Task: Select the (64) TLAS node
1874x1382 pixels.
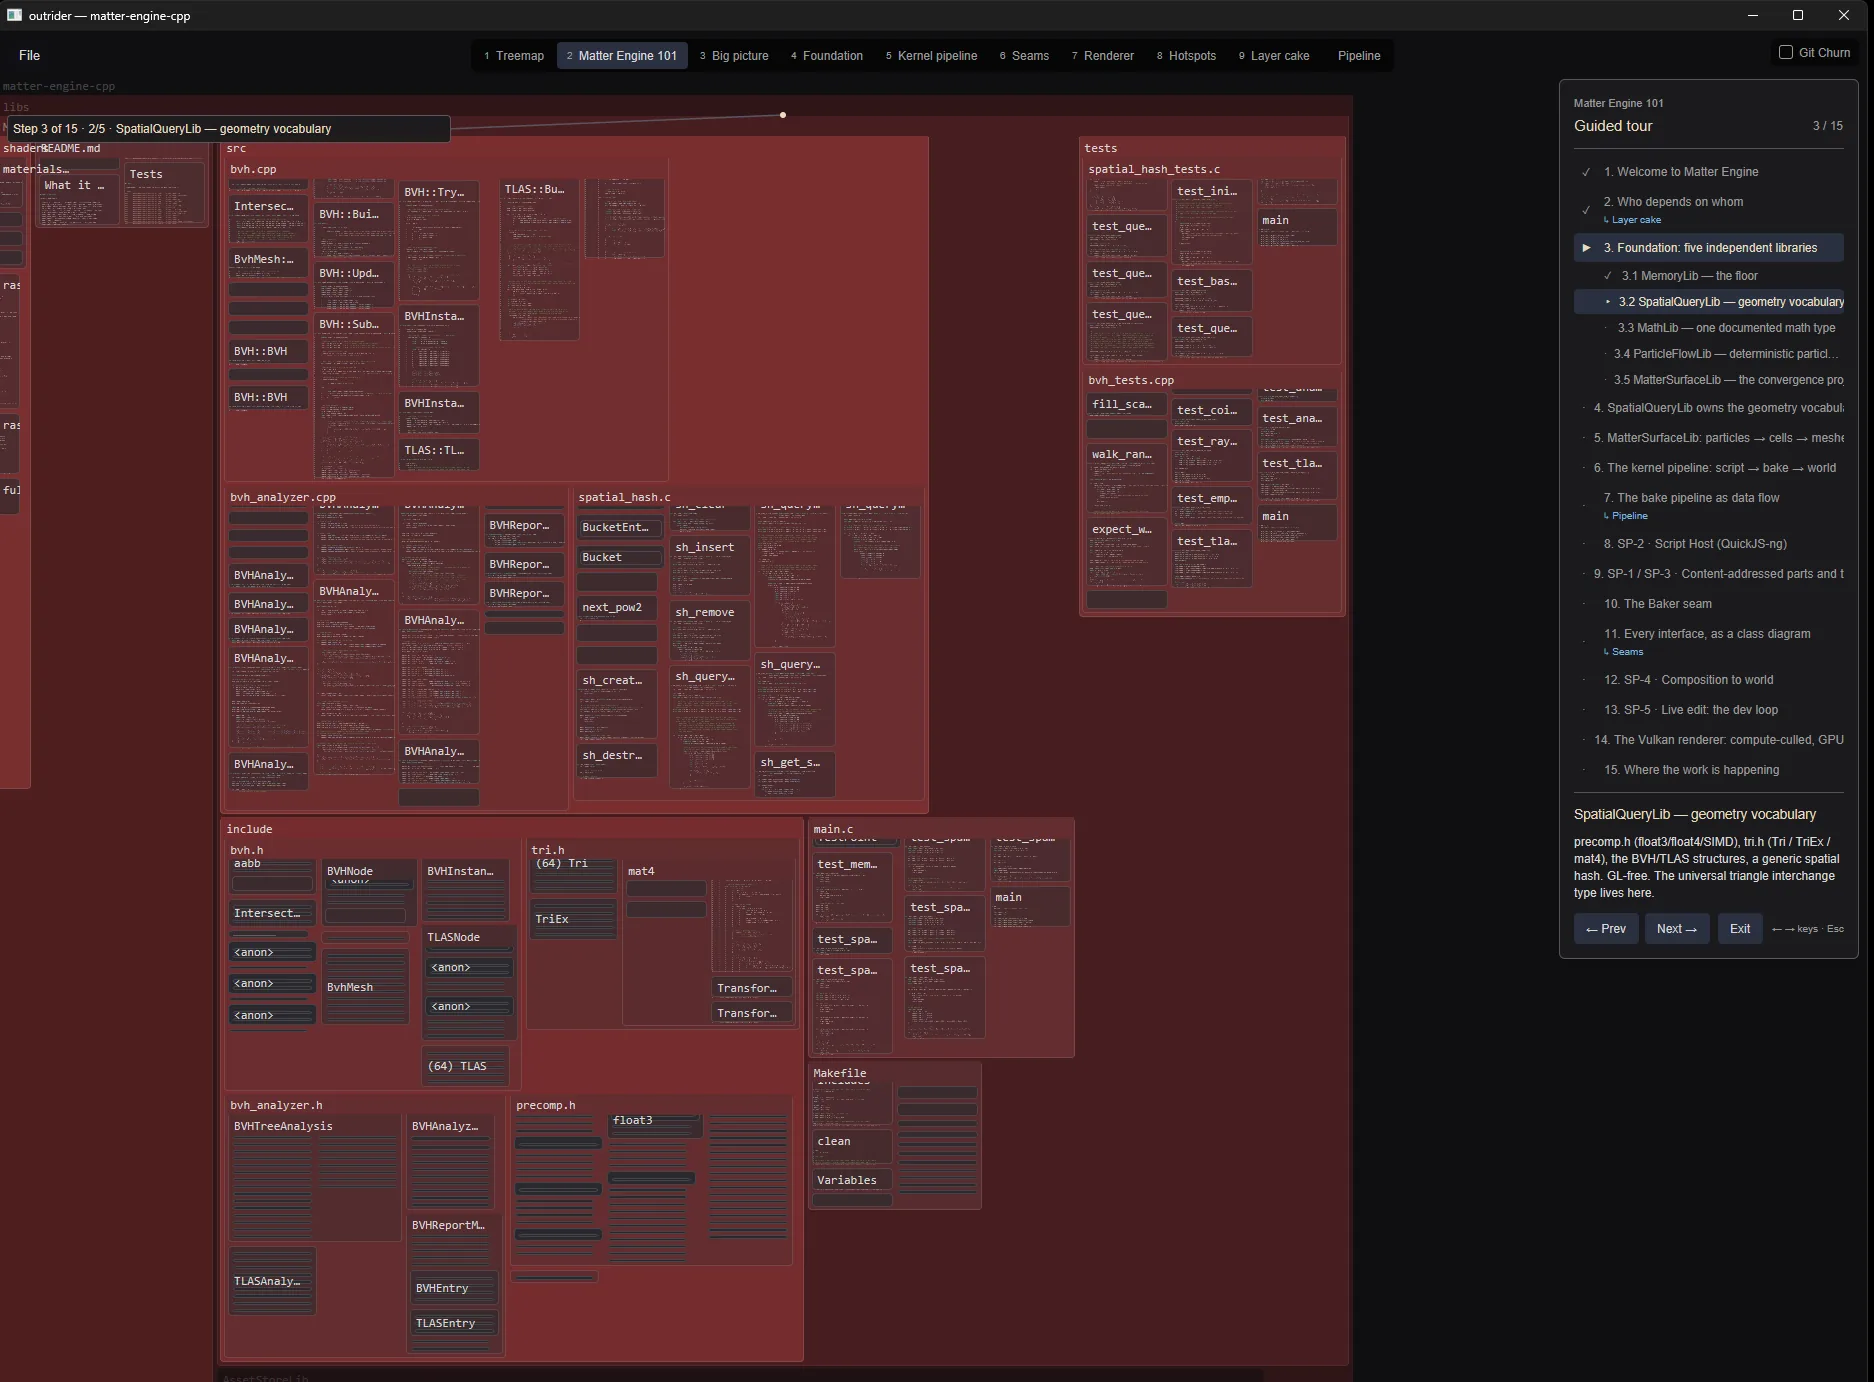Action: coord(465,1067)
